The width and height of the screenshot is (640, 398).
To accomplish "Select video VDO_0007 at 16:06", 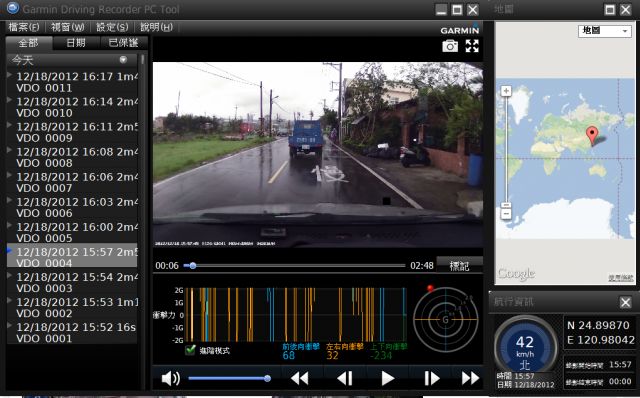I will point(72,182).
